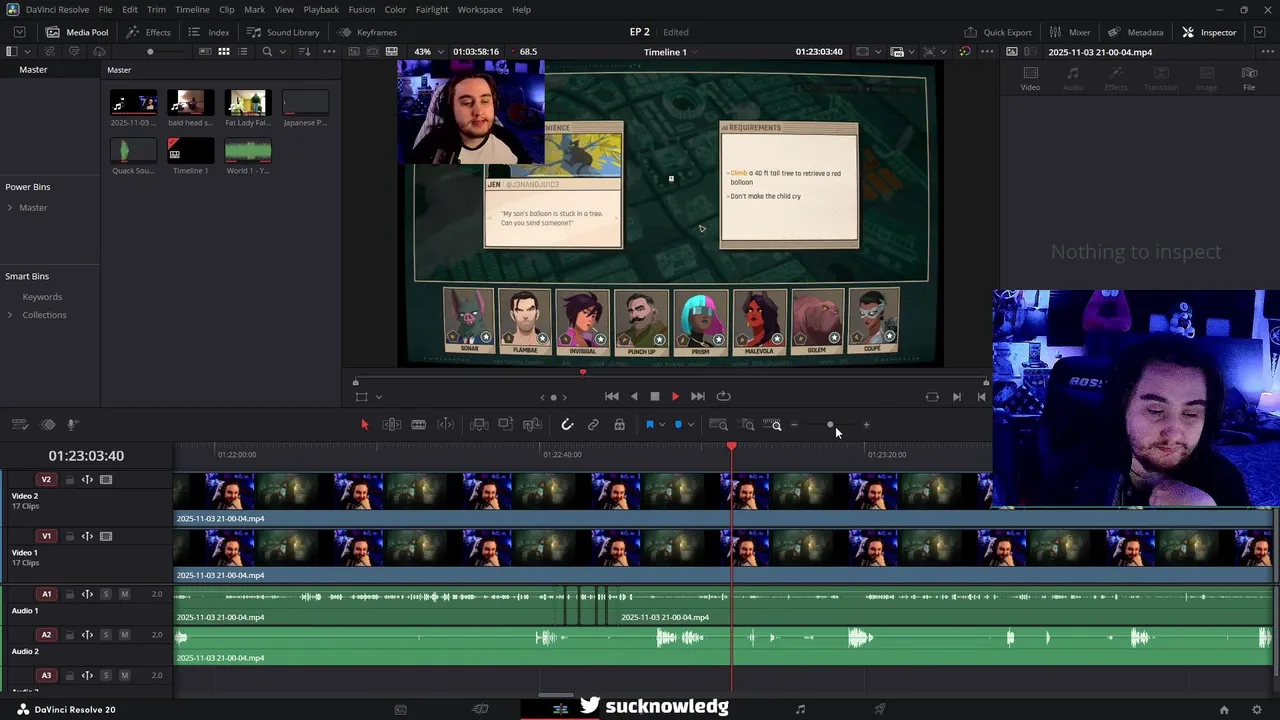Mute the Audio 1 track
1280x720 pixels.
125,594
